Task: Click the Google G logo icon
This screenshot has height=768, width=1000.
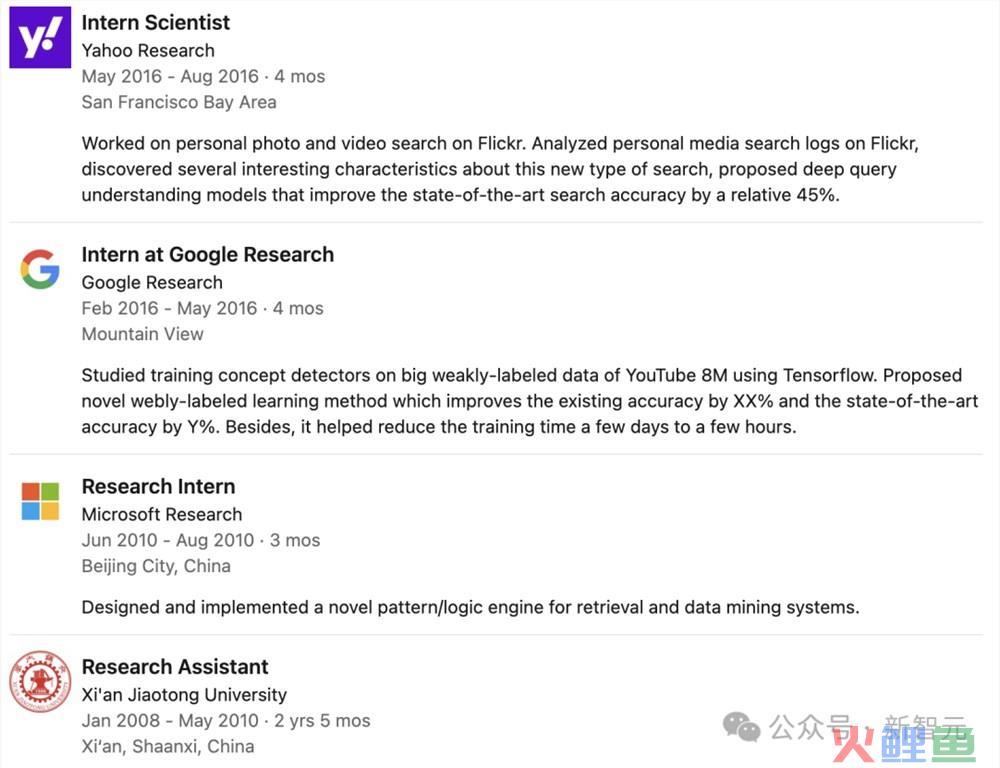Action: [40, 269]
